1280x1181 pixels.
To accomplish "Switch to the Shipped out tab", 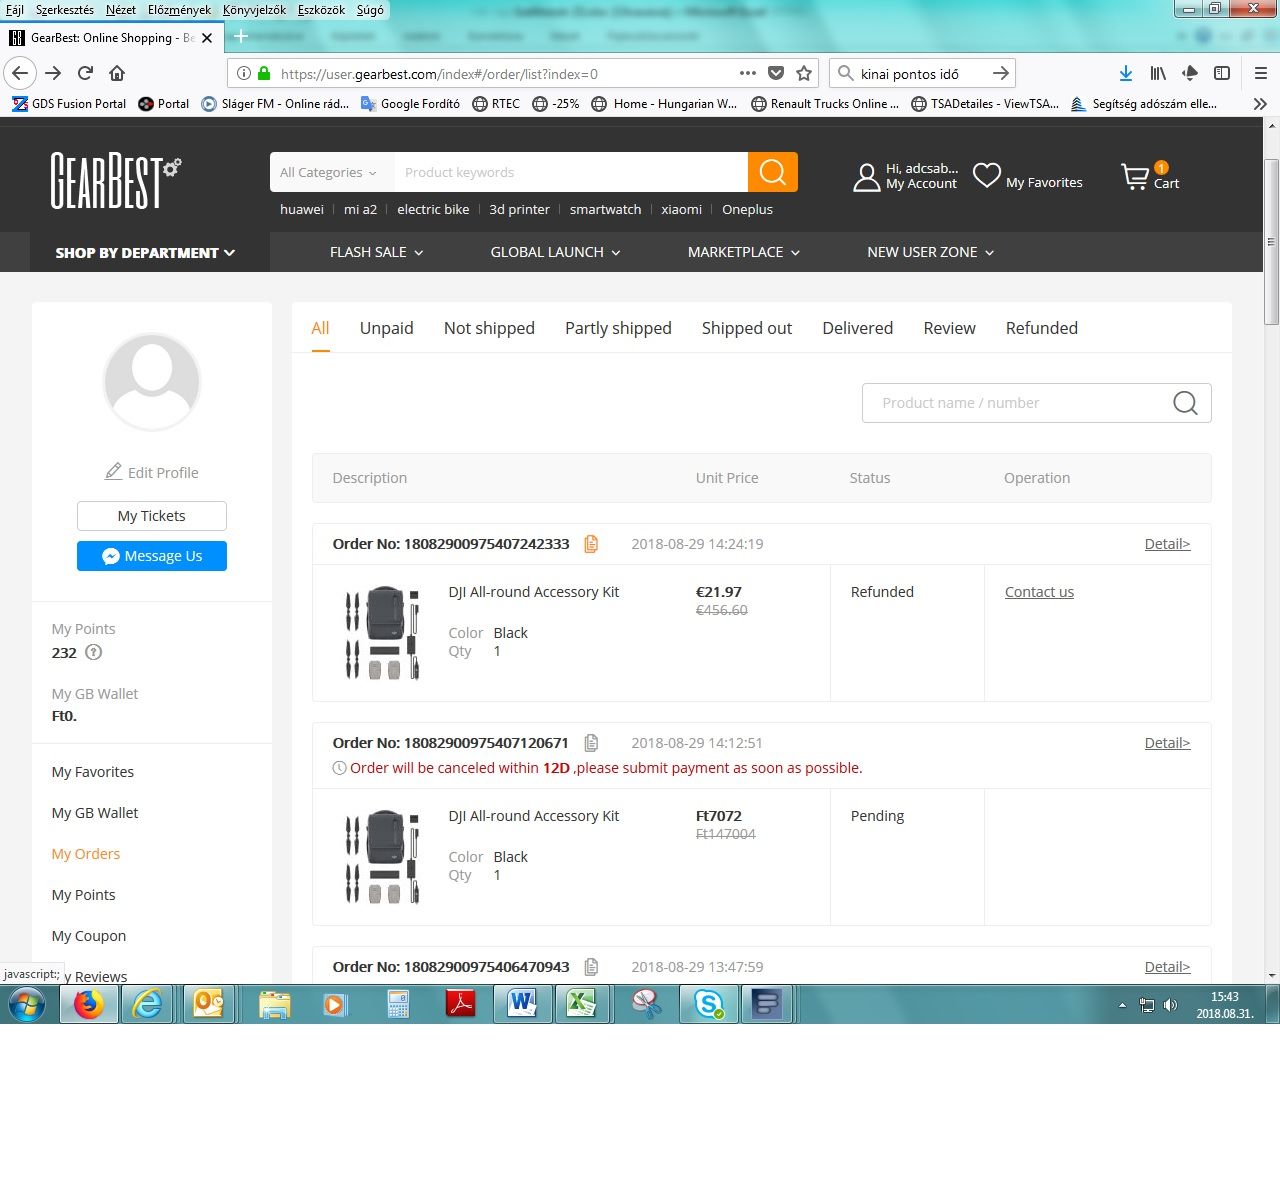I will pos(747,328).
